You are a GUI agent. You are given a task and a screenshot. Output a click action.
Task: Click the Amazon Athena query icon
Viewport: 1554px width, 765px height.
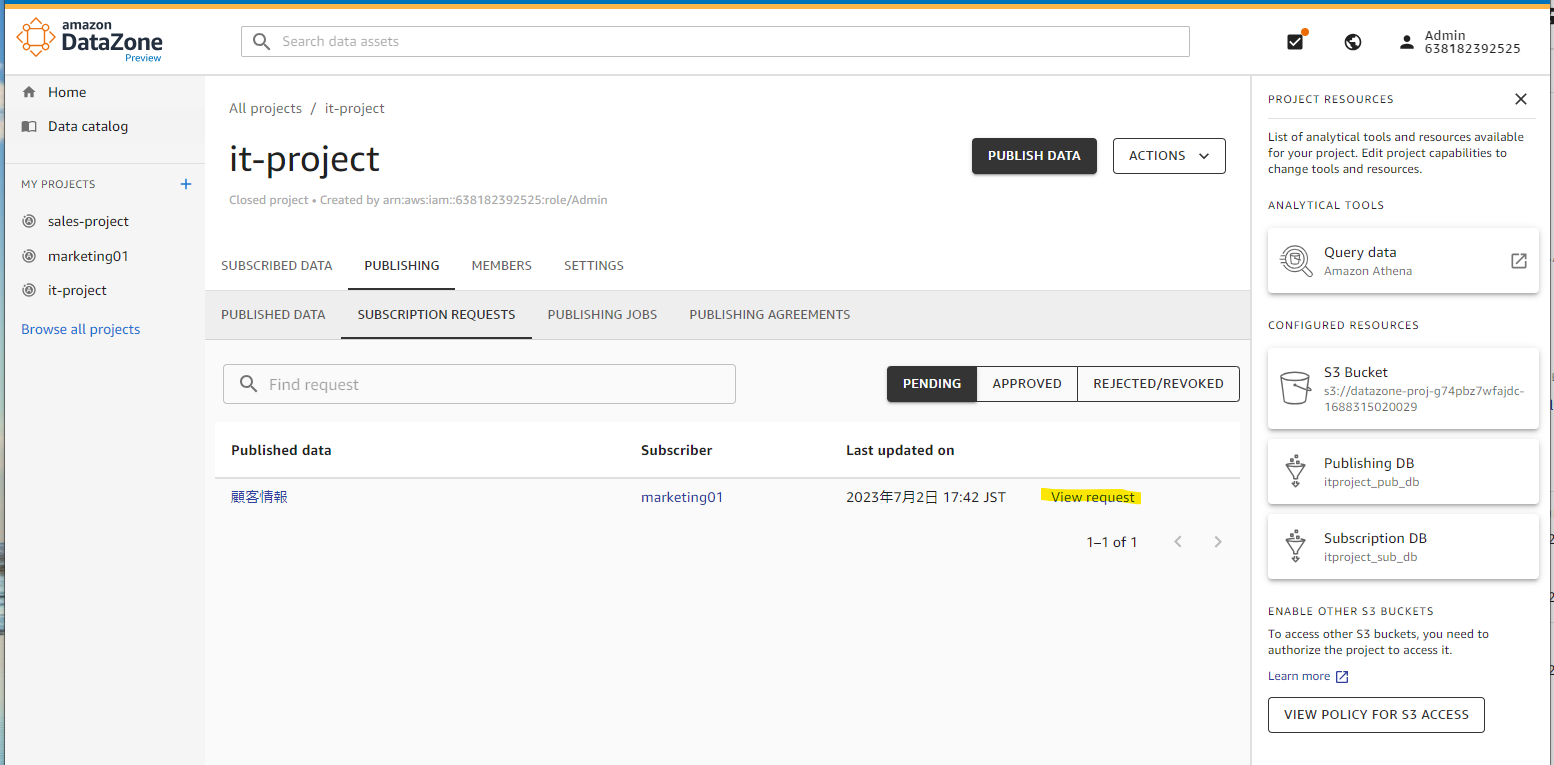(1296, 261)
